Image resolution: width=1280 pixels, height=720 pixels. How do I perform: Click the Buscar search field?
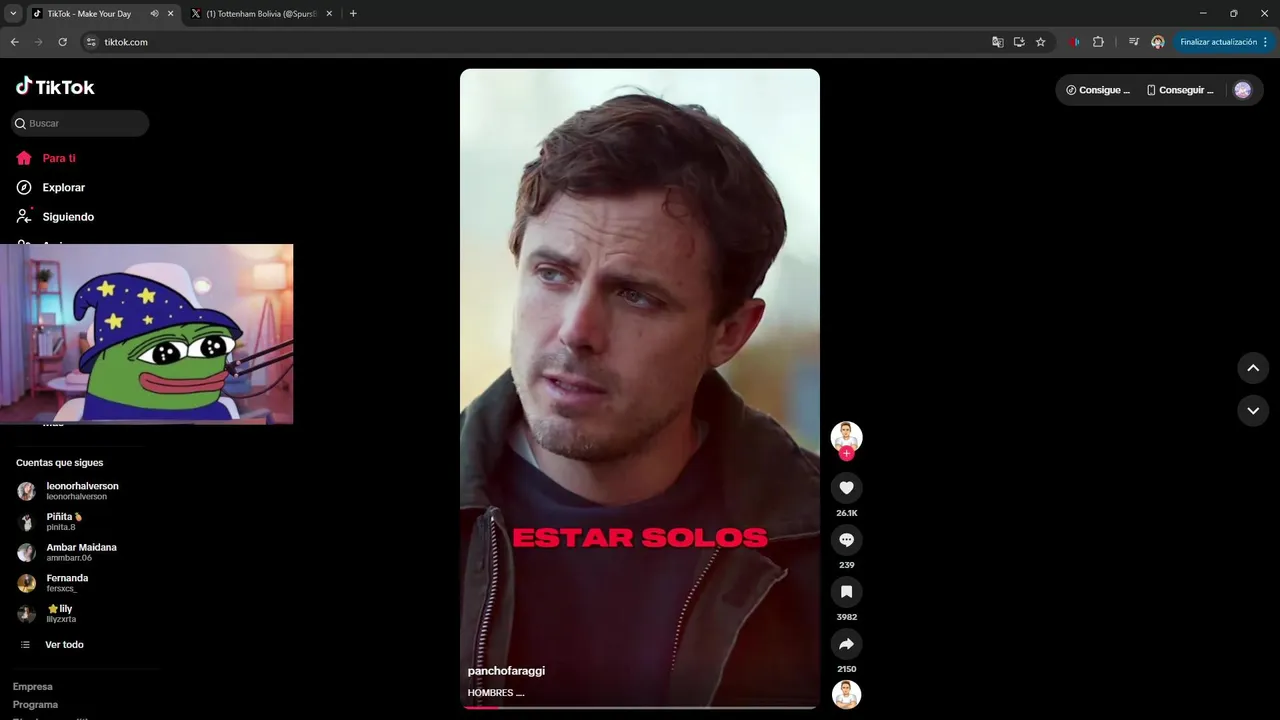pos(80,123)
